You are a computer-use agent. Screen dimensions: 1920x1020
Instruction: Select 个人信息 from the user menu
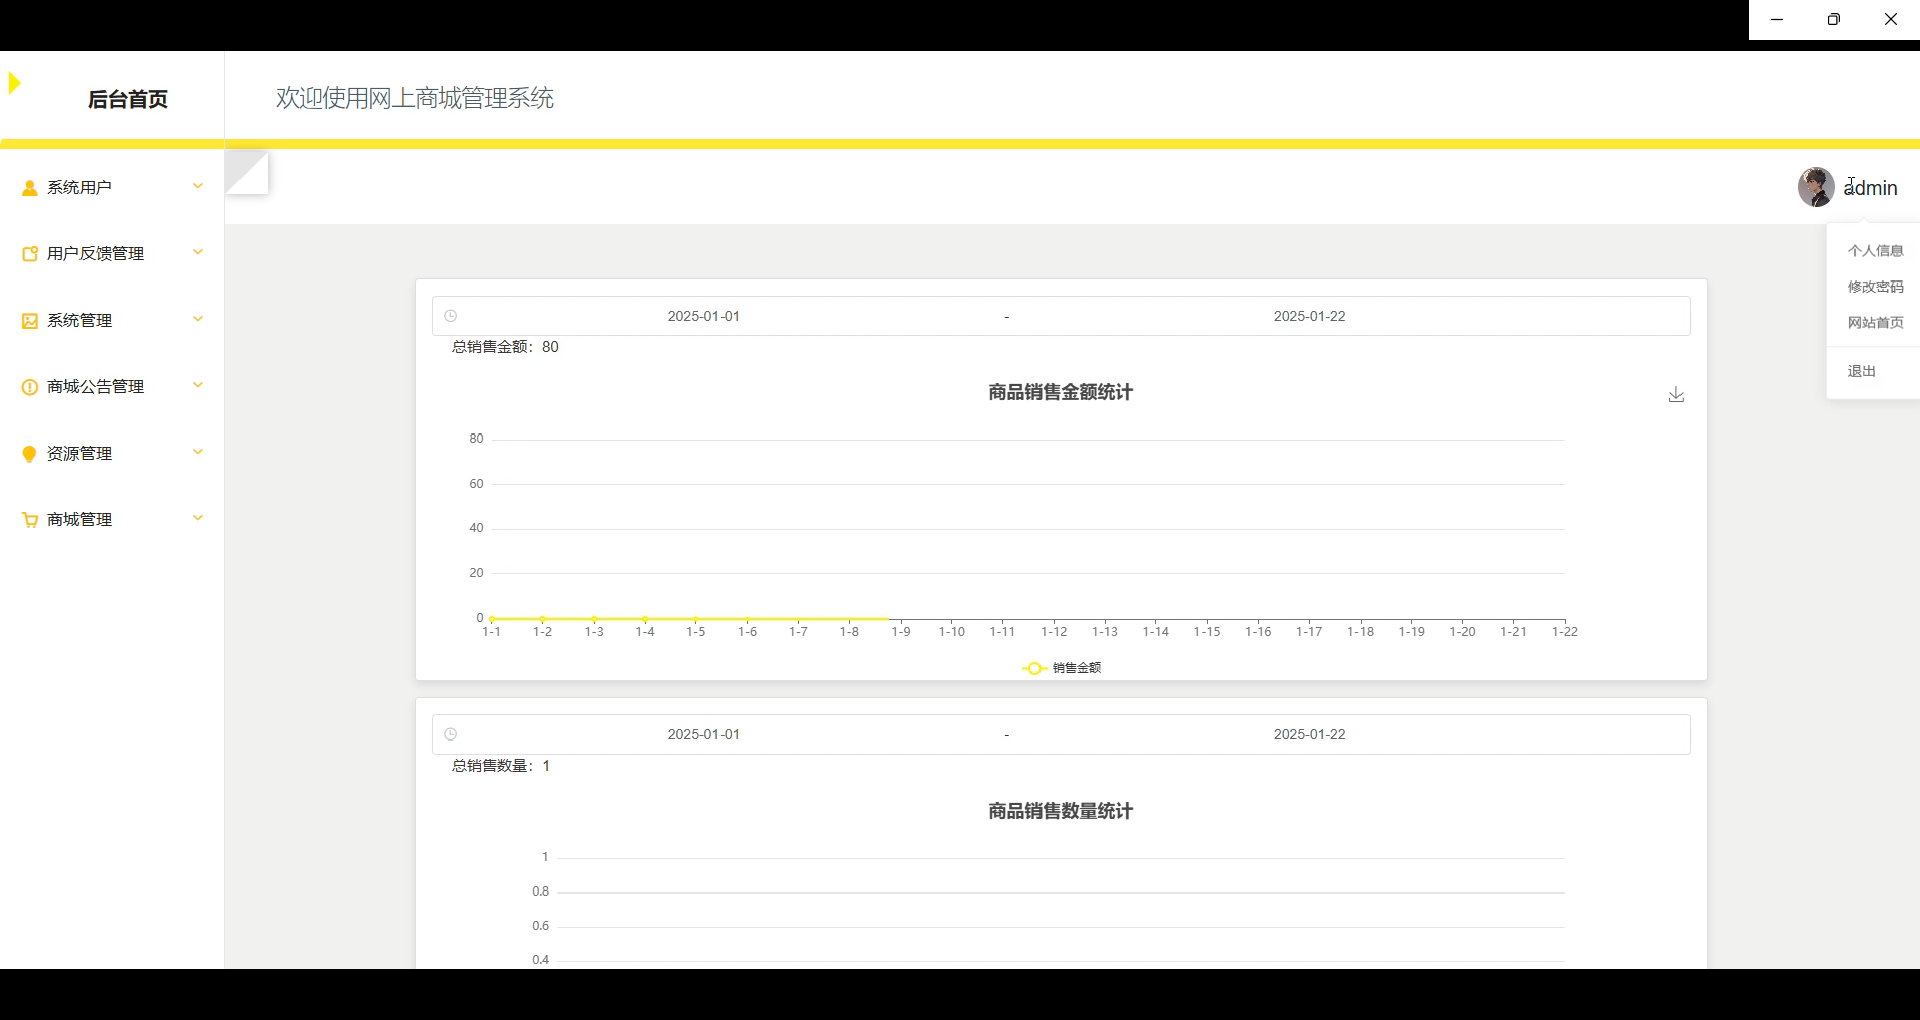click(1875, 251)
